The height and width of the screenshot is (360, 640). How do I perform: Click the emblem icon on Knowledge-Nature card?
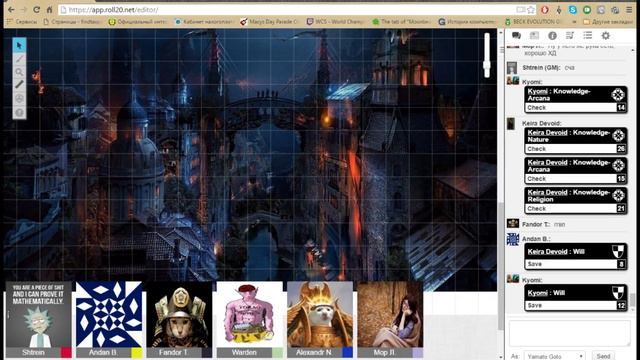pos(618,136)
